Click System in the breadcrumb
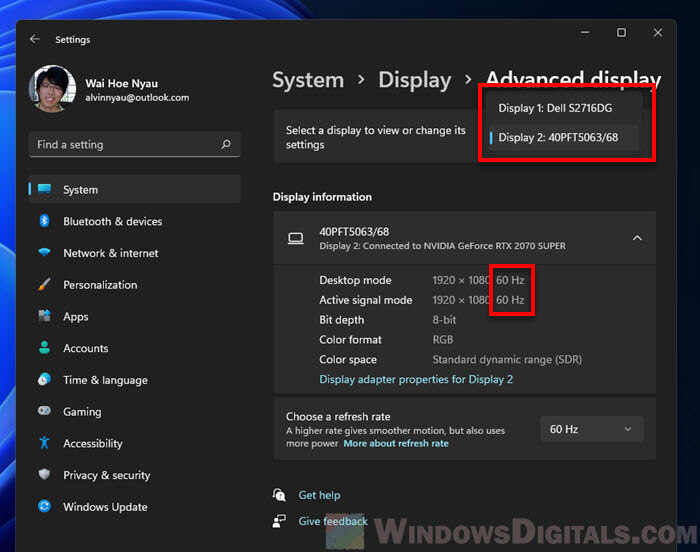The image size is (700, 552). coord(308,80)
